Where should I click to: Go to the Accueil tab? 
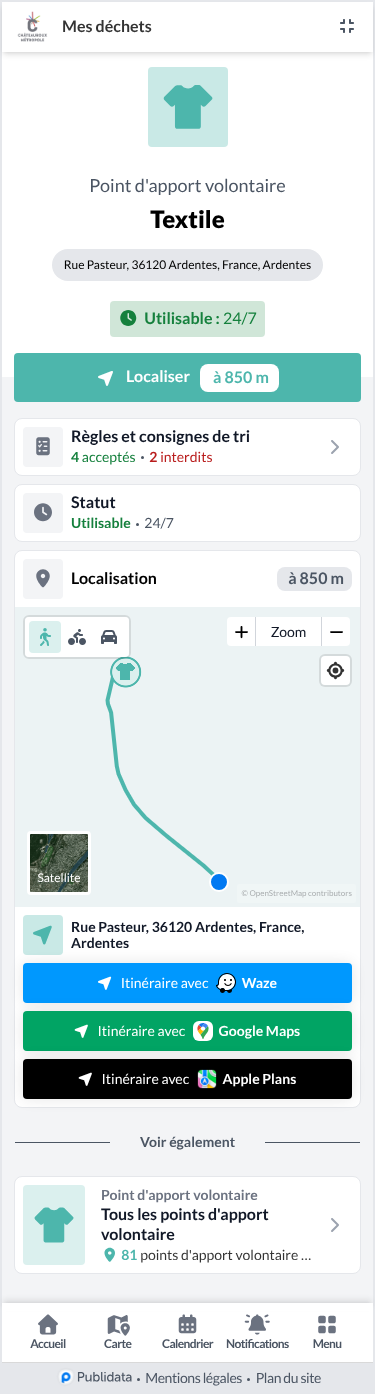click(x=48, y=1332)
